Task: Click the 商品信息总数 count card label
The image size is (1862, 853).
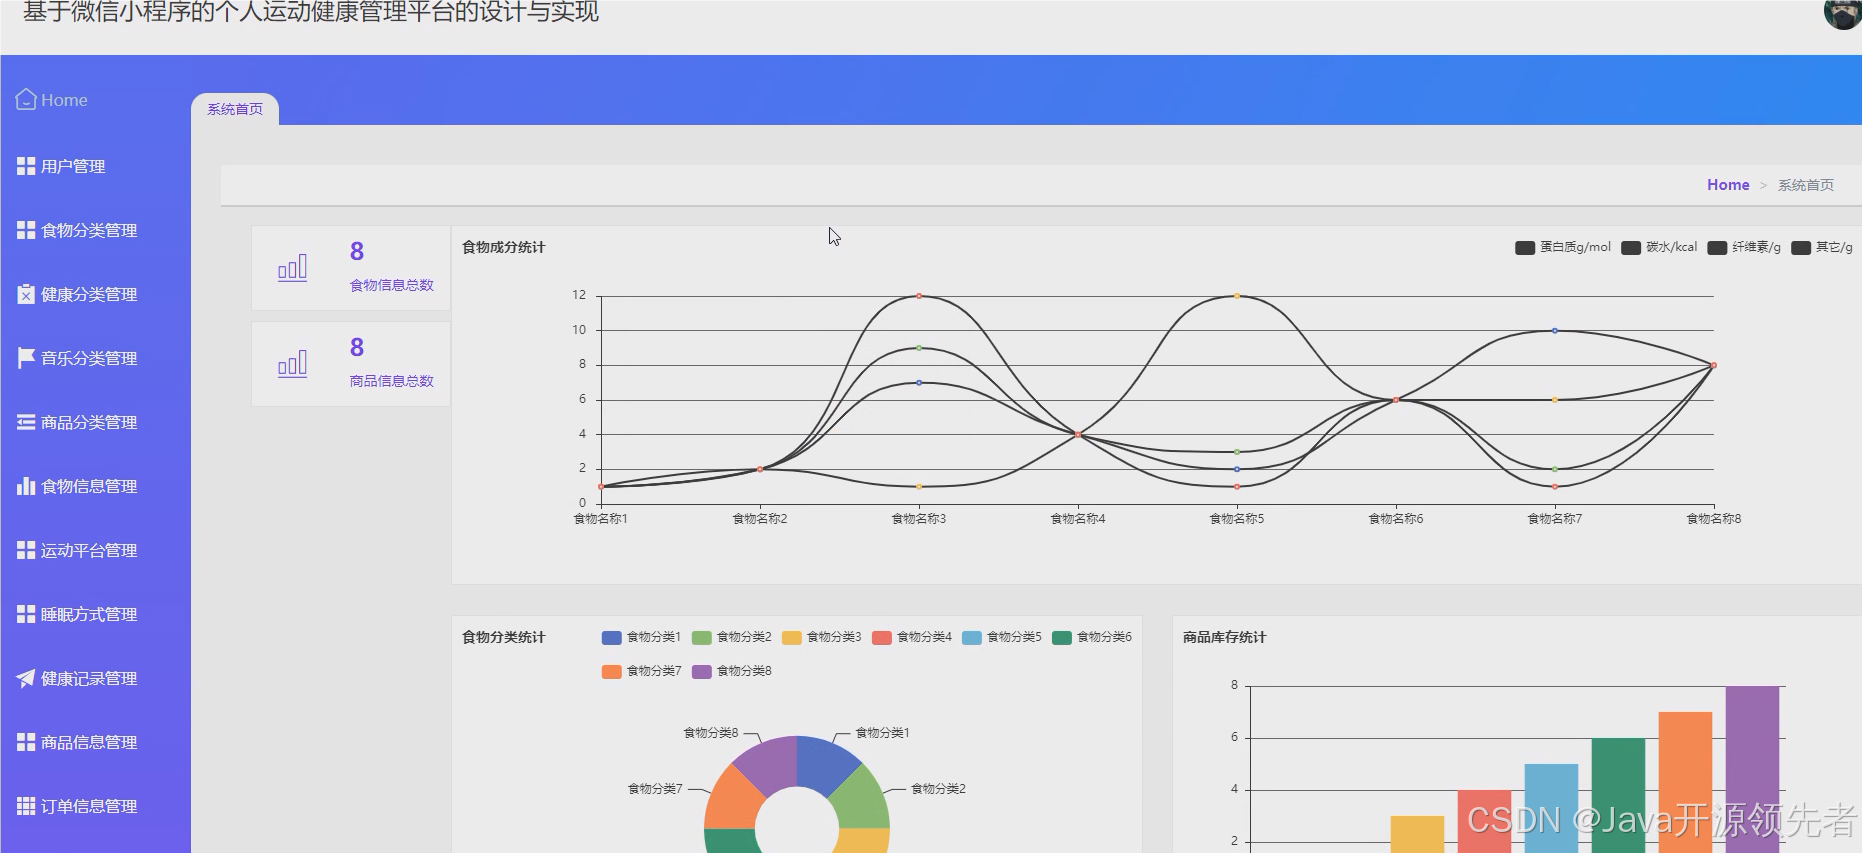Action: 391,381
